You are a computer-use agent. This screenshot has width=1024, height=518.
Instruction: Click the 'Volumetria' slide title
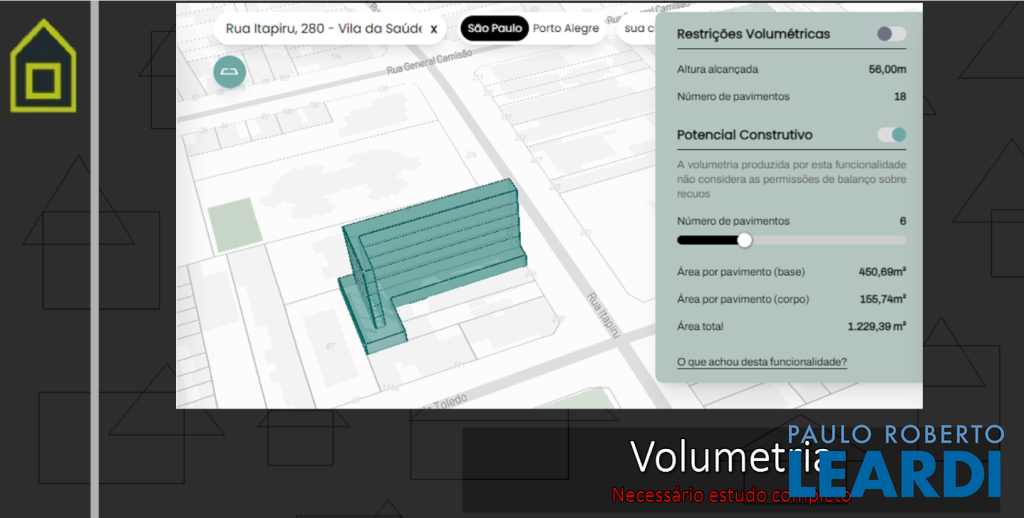(x=730, y=457)
